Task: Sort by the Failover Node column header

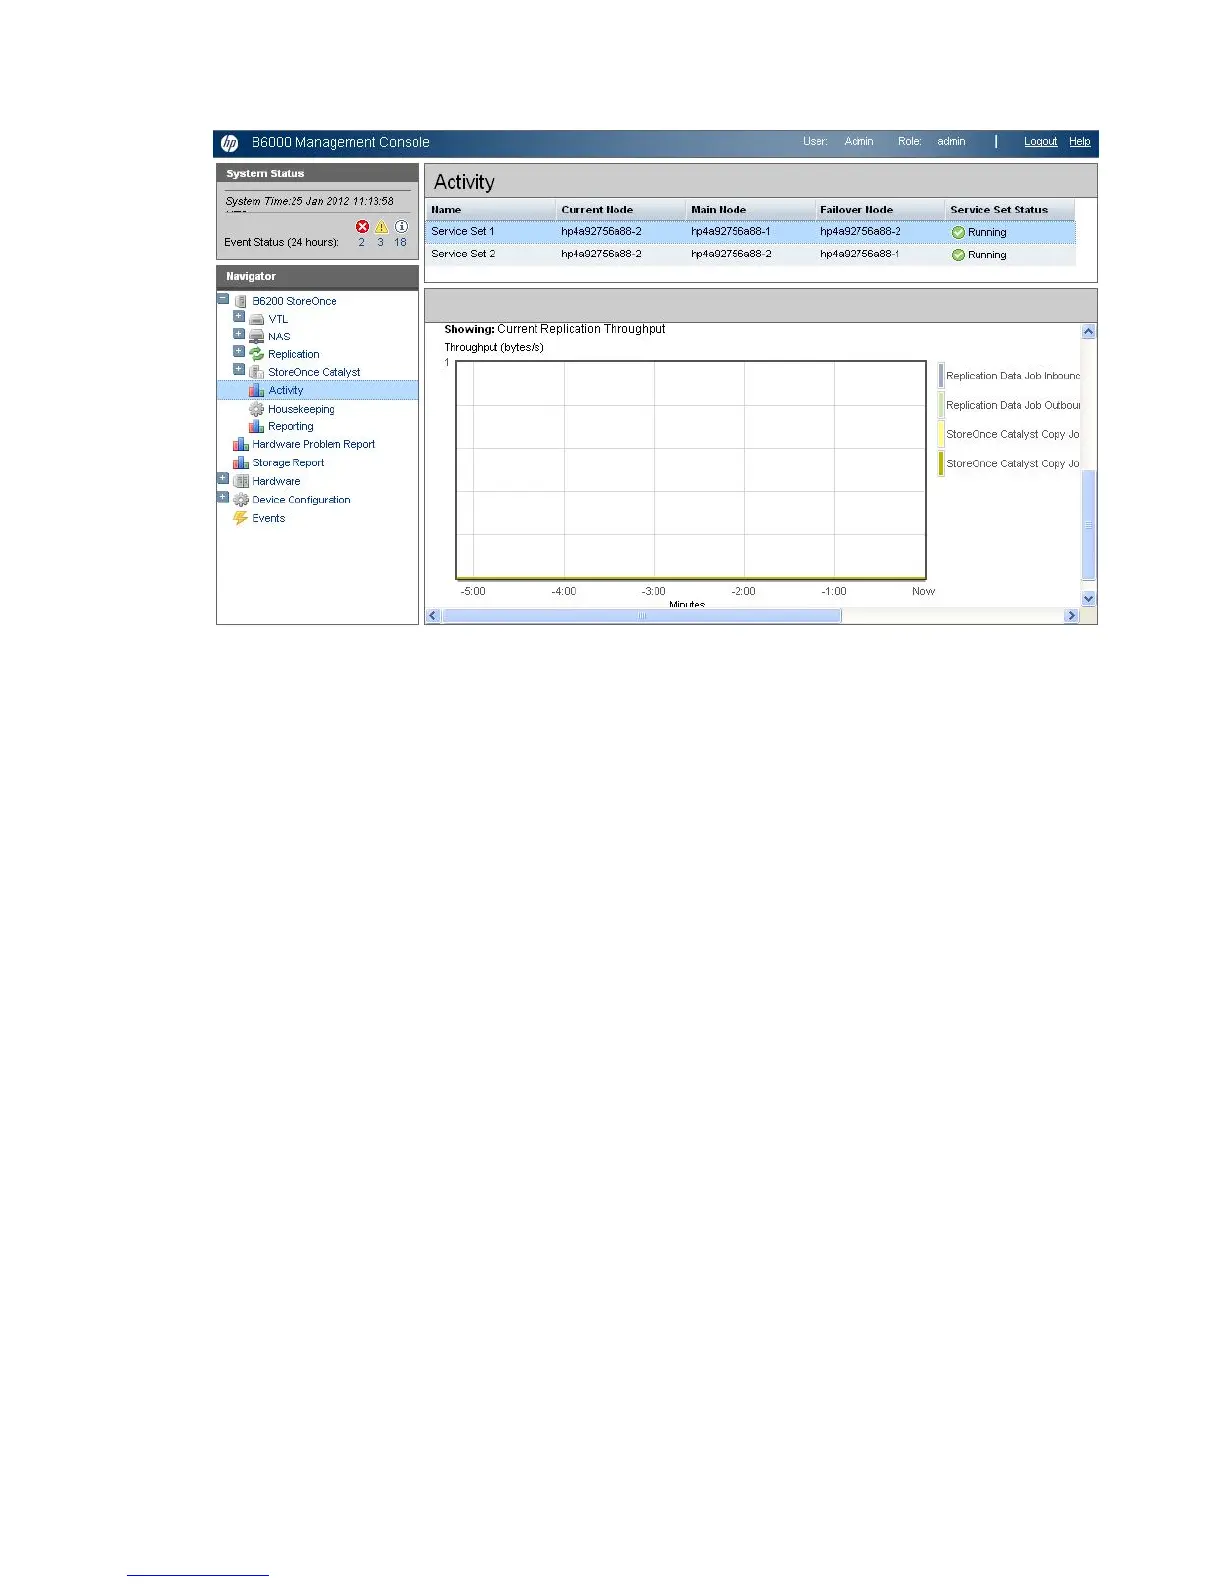Action: pos(880,210)
